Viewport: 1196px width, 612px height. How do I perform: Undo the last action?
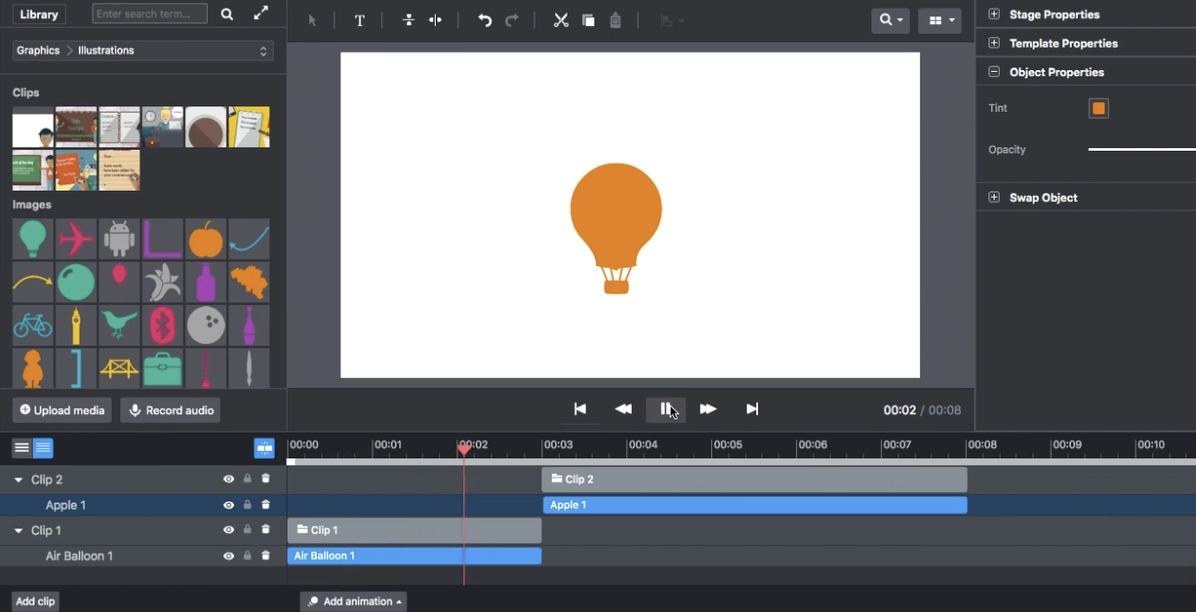[x=484, y=21]
